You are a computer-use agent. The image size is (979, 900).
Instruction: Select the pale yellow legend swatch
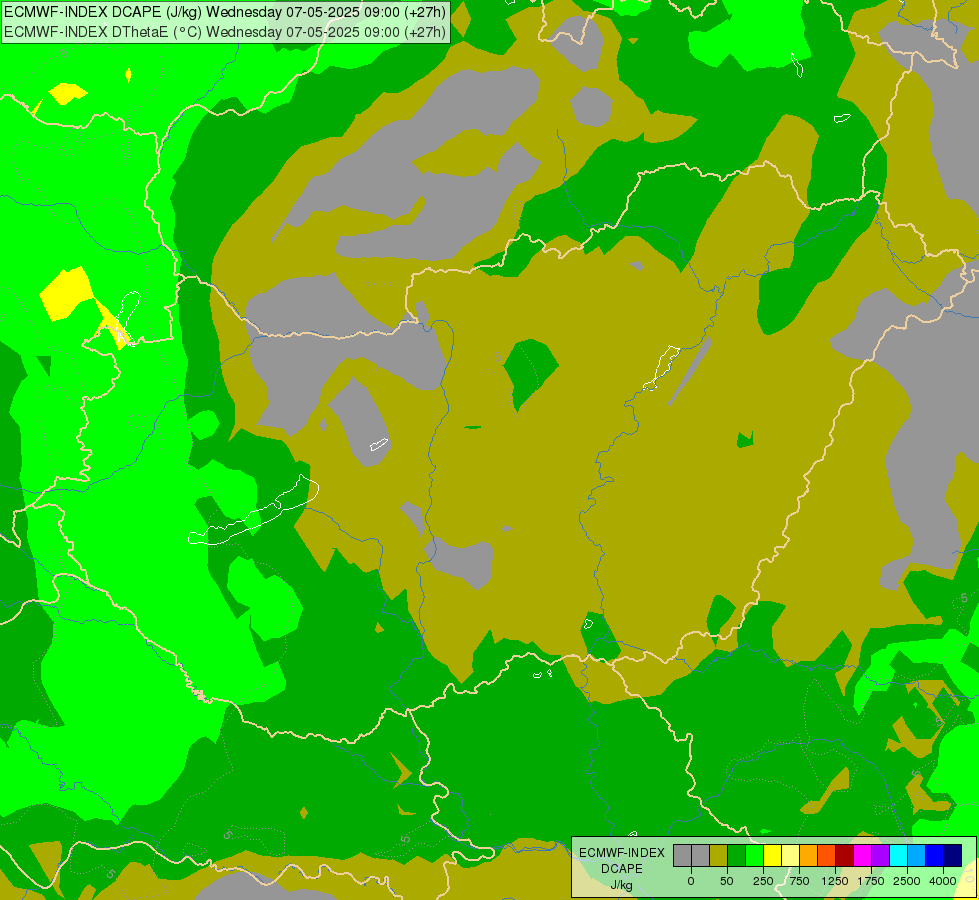click(790, 855)
